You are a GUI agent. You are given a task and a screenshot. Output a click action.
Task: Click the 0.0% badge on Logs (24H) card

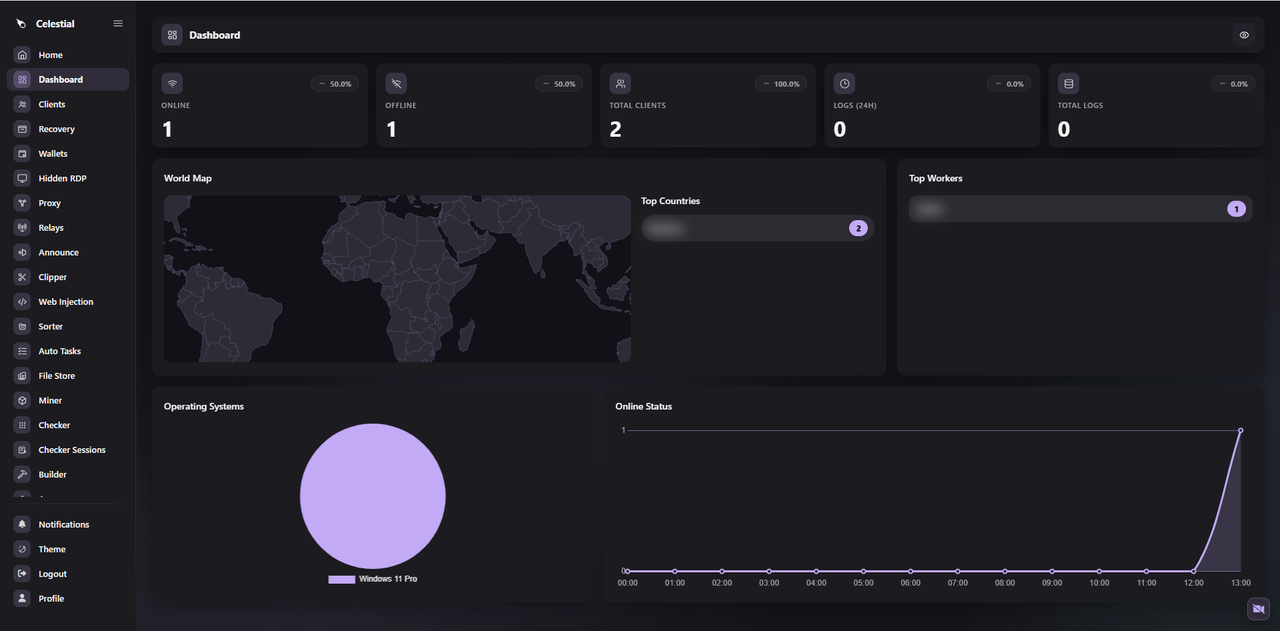[1009, 84]
